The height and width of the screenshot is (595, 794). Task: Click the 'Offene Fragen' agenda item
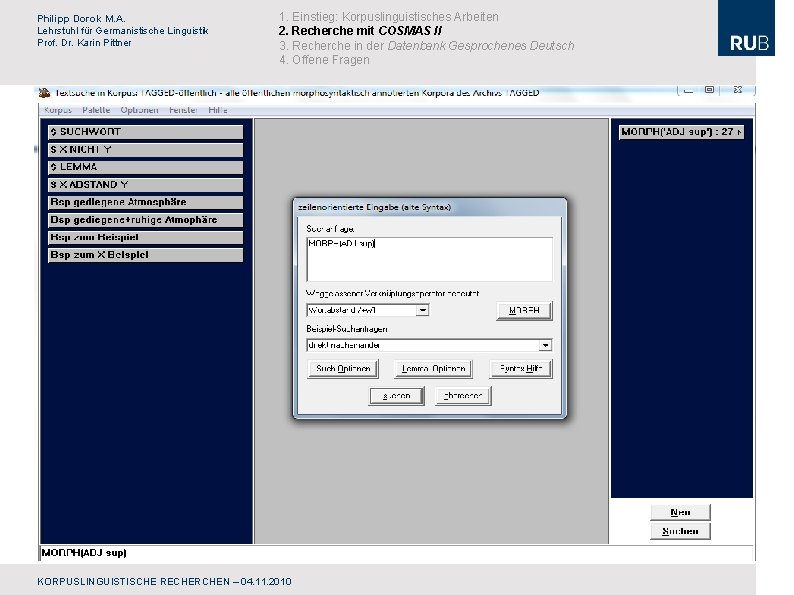(324, 60)
